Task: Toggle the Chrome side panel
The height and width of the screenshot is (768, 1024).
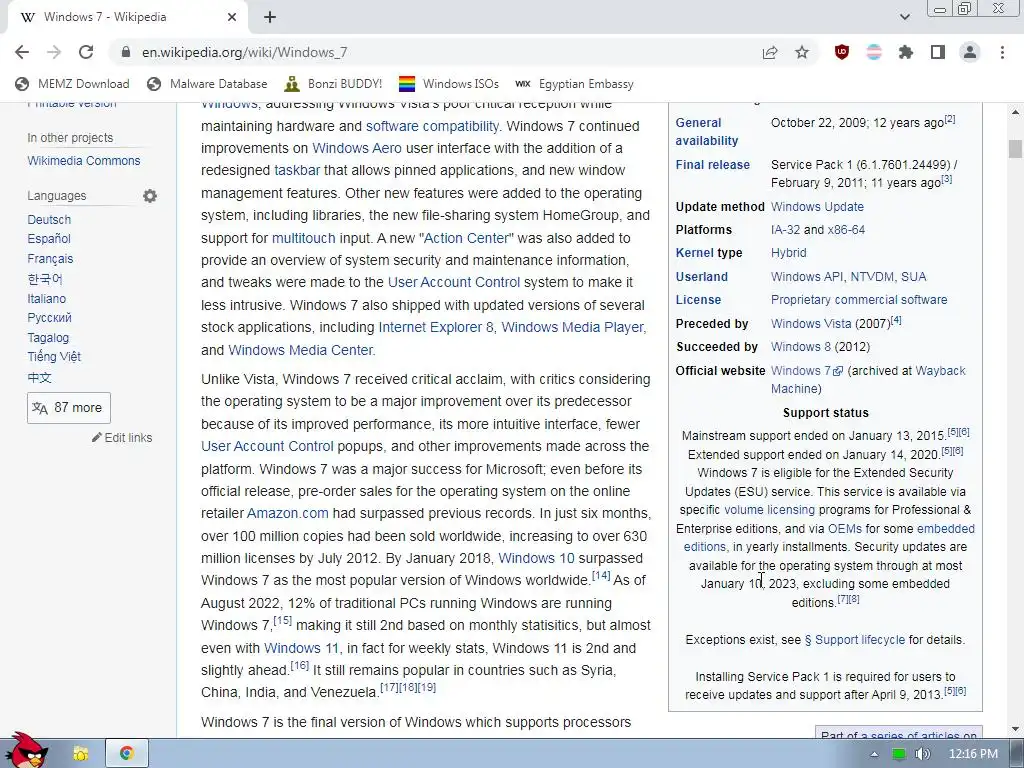Action: point(938,52)
